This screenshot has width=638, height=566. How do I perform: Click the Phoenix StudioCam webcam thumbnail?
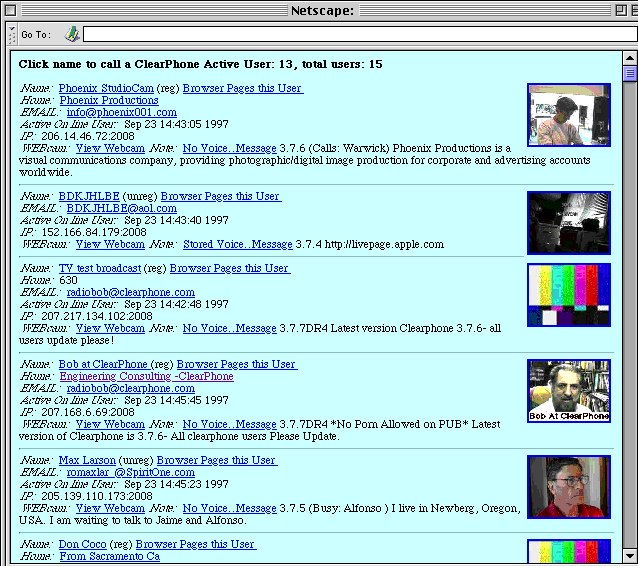tap(569, 115)
